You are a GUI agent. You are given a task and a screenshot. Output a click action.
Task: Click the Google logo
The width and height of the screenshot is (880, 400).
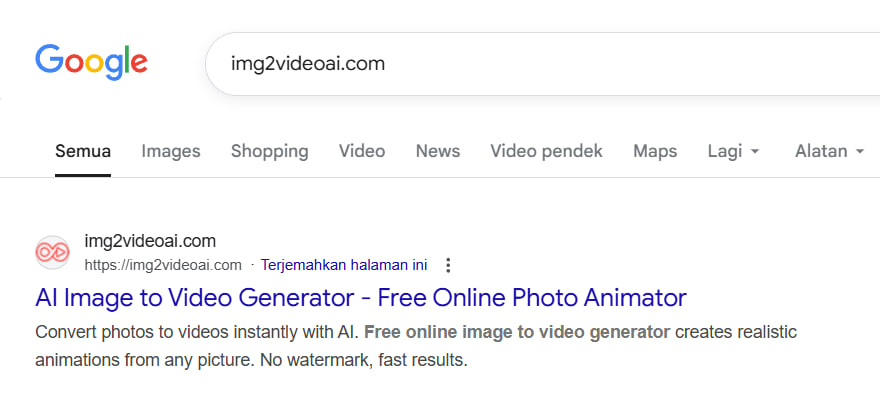click(91, 62)
